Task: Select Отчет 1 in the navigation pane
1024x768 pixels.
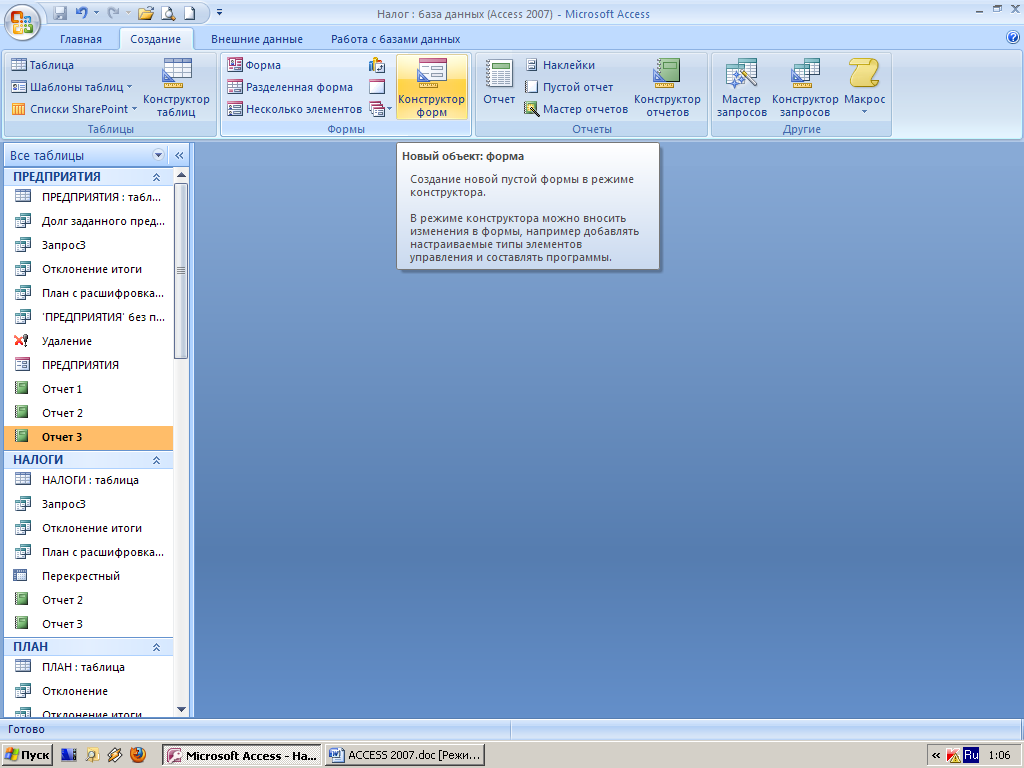Action: [x=88, y=389]
